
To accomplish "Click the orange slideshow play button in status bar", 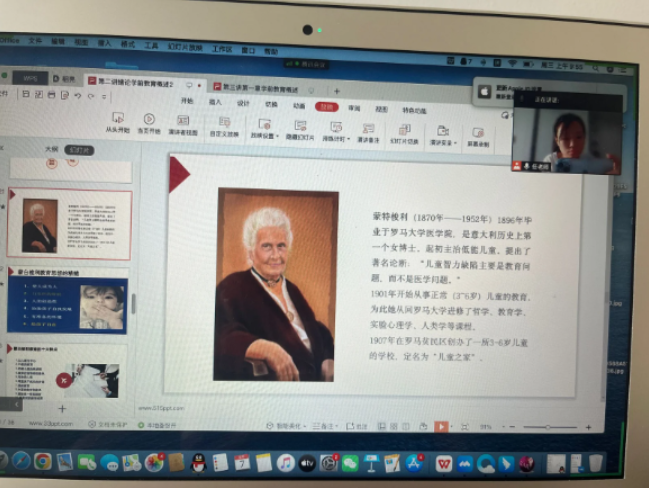I will (441, 427).
